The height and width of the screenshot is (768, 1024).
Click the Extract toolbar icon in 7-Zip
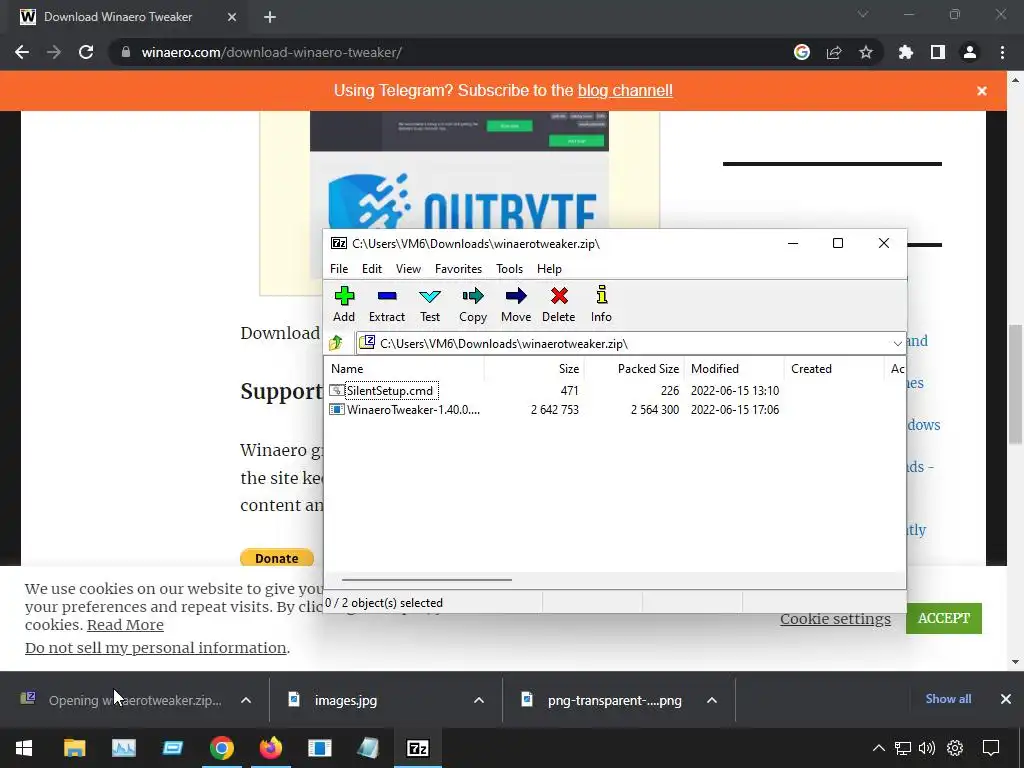pyautogui.click(x=387, y=304)
